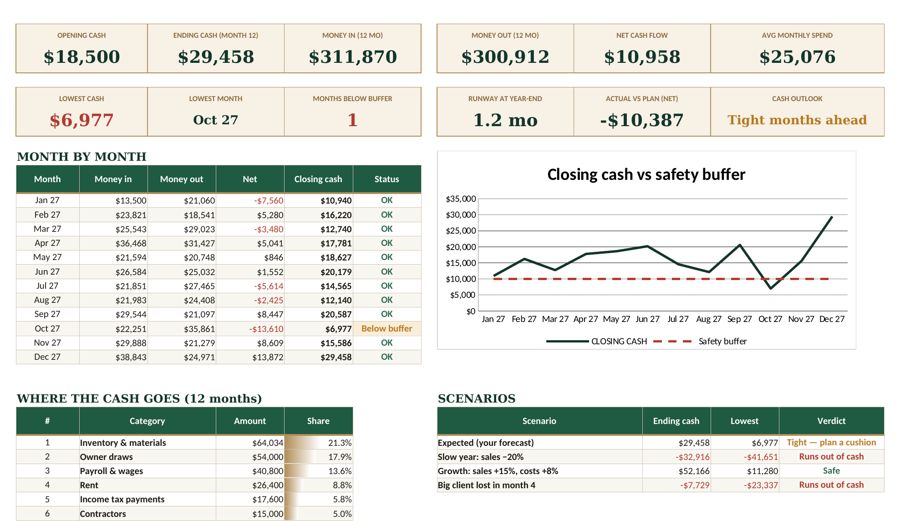The image size is (900, 521).
Task: Select the Category column header
Action: pyautogui.click(x=147, y=421)
